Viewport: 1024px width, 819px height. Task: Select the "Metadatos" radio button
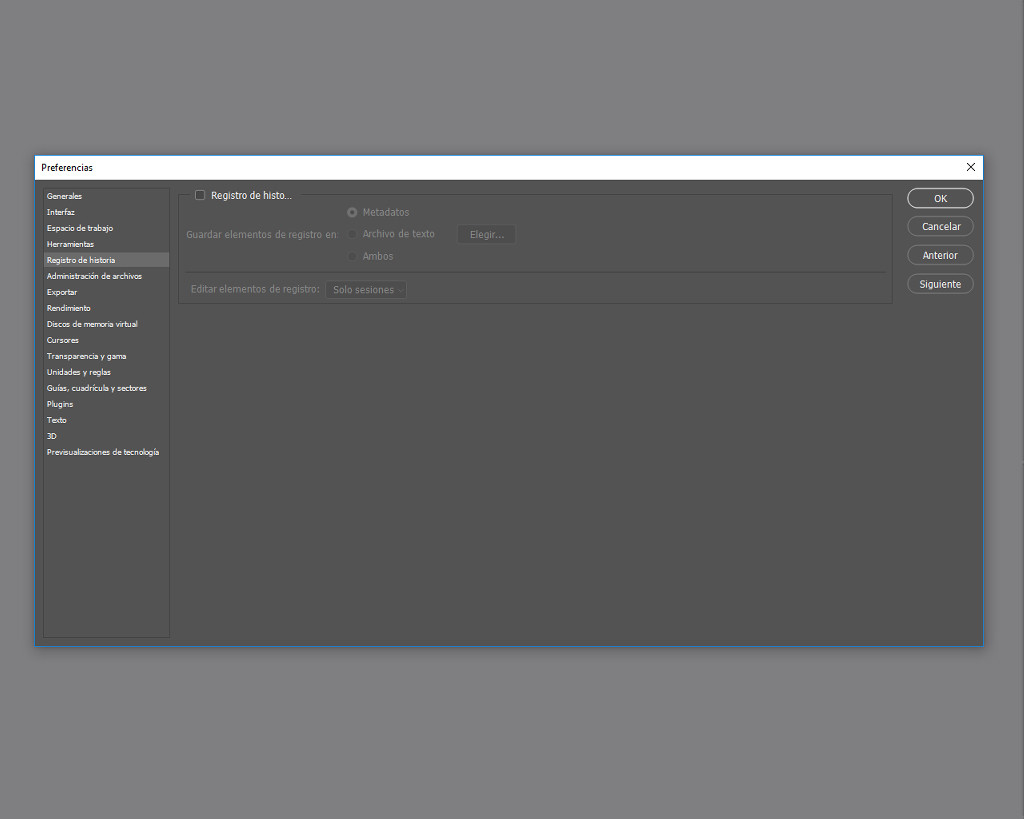(352, 212)
